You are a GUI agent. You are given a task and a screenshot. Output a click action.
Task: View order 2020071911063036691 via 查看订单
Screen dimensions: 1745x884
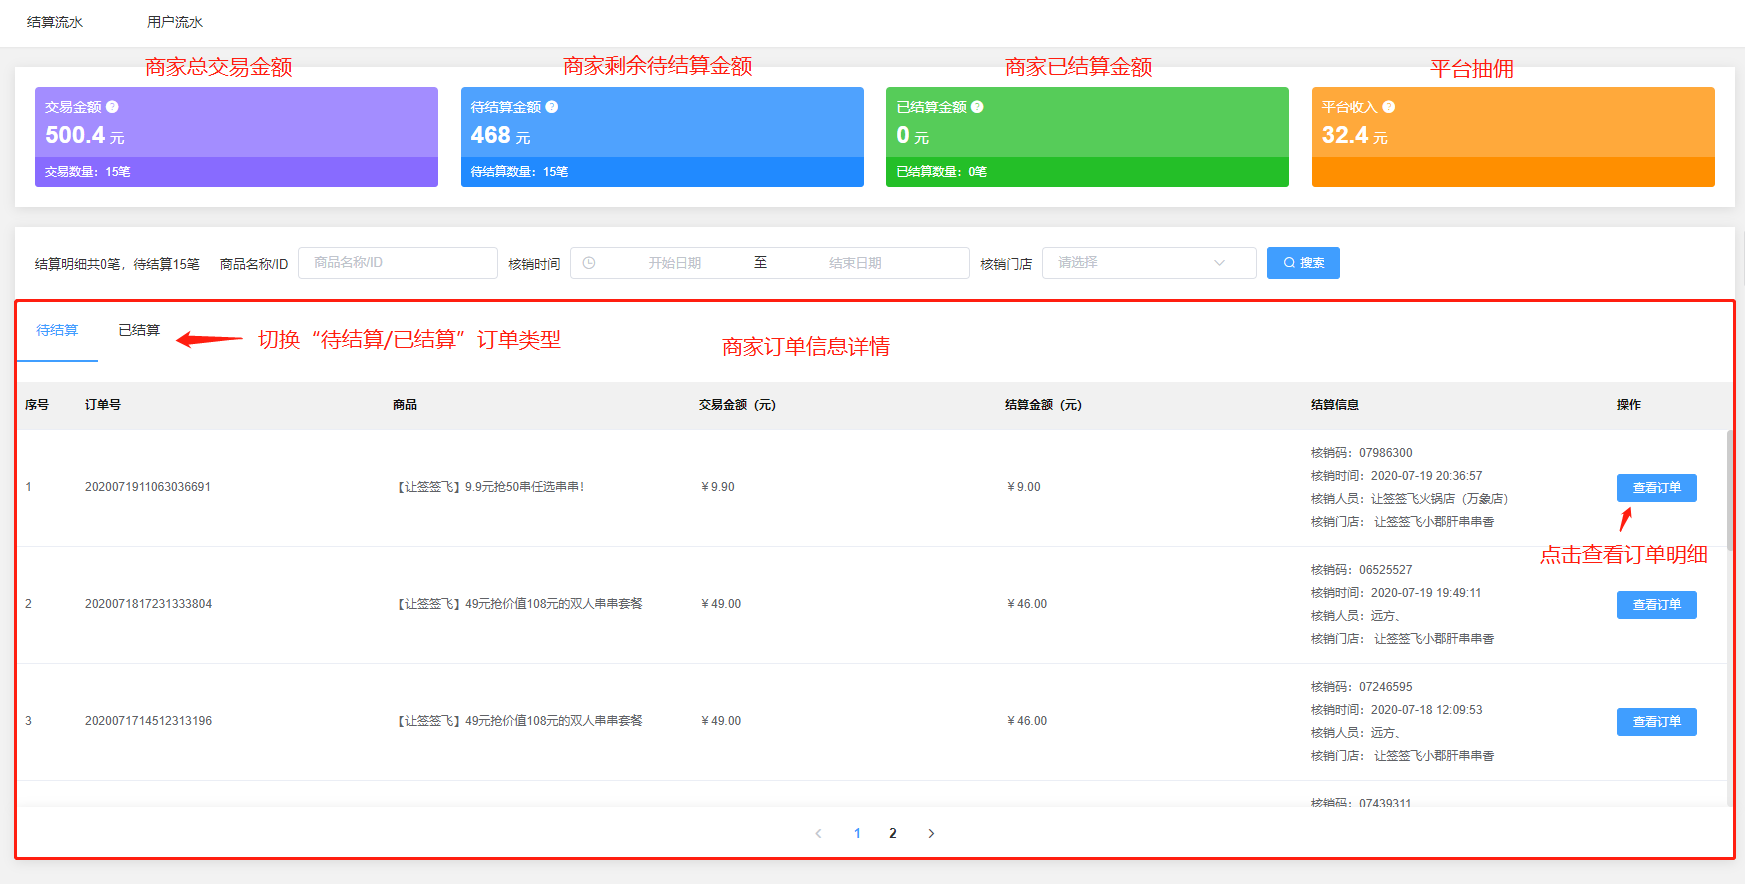[1656, 488]
